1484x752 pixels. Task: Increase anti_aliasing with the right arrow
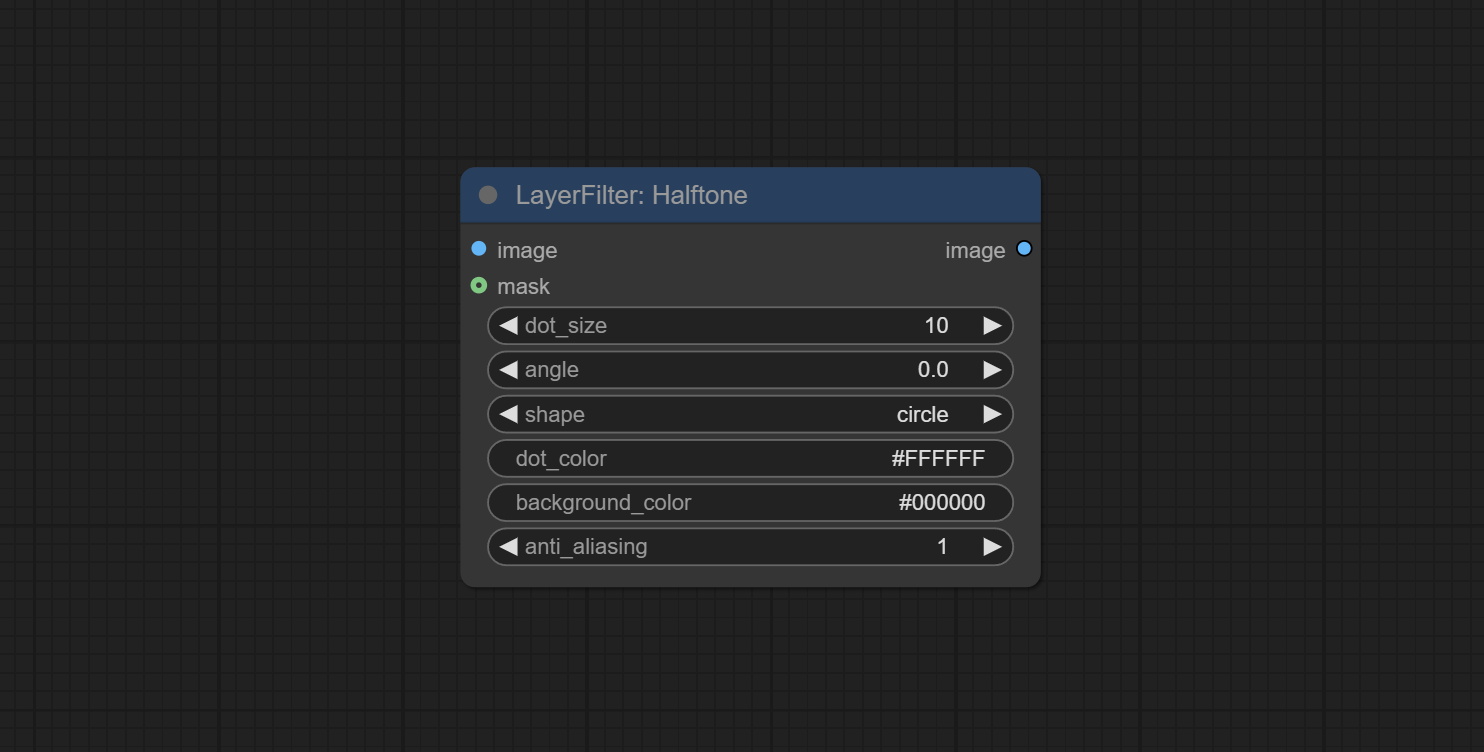tap(991, 547)
